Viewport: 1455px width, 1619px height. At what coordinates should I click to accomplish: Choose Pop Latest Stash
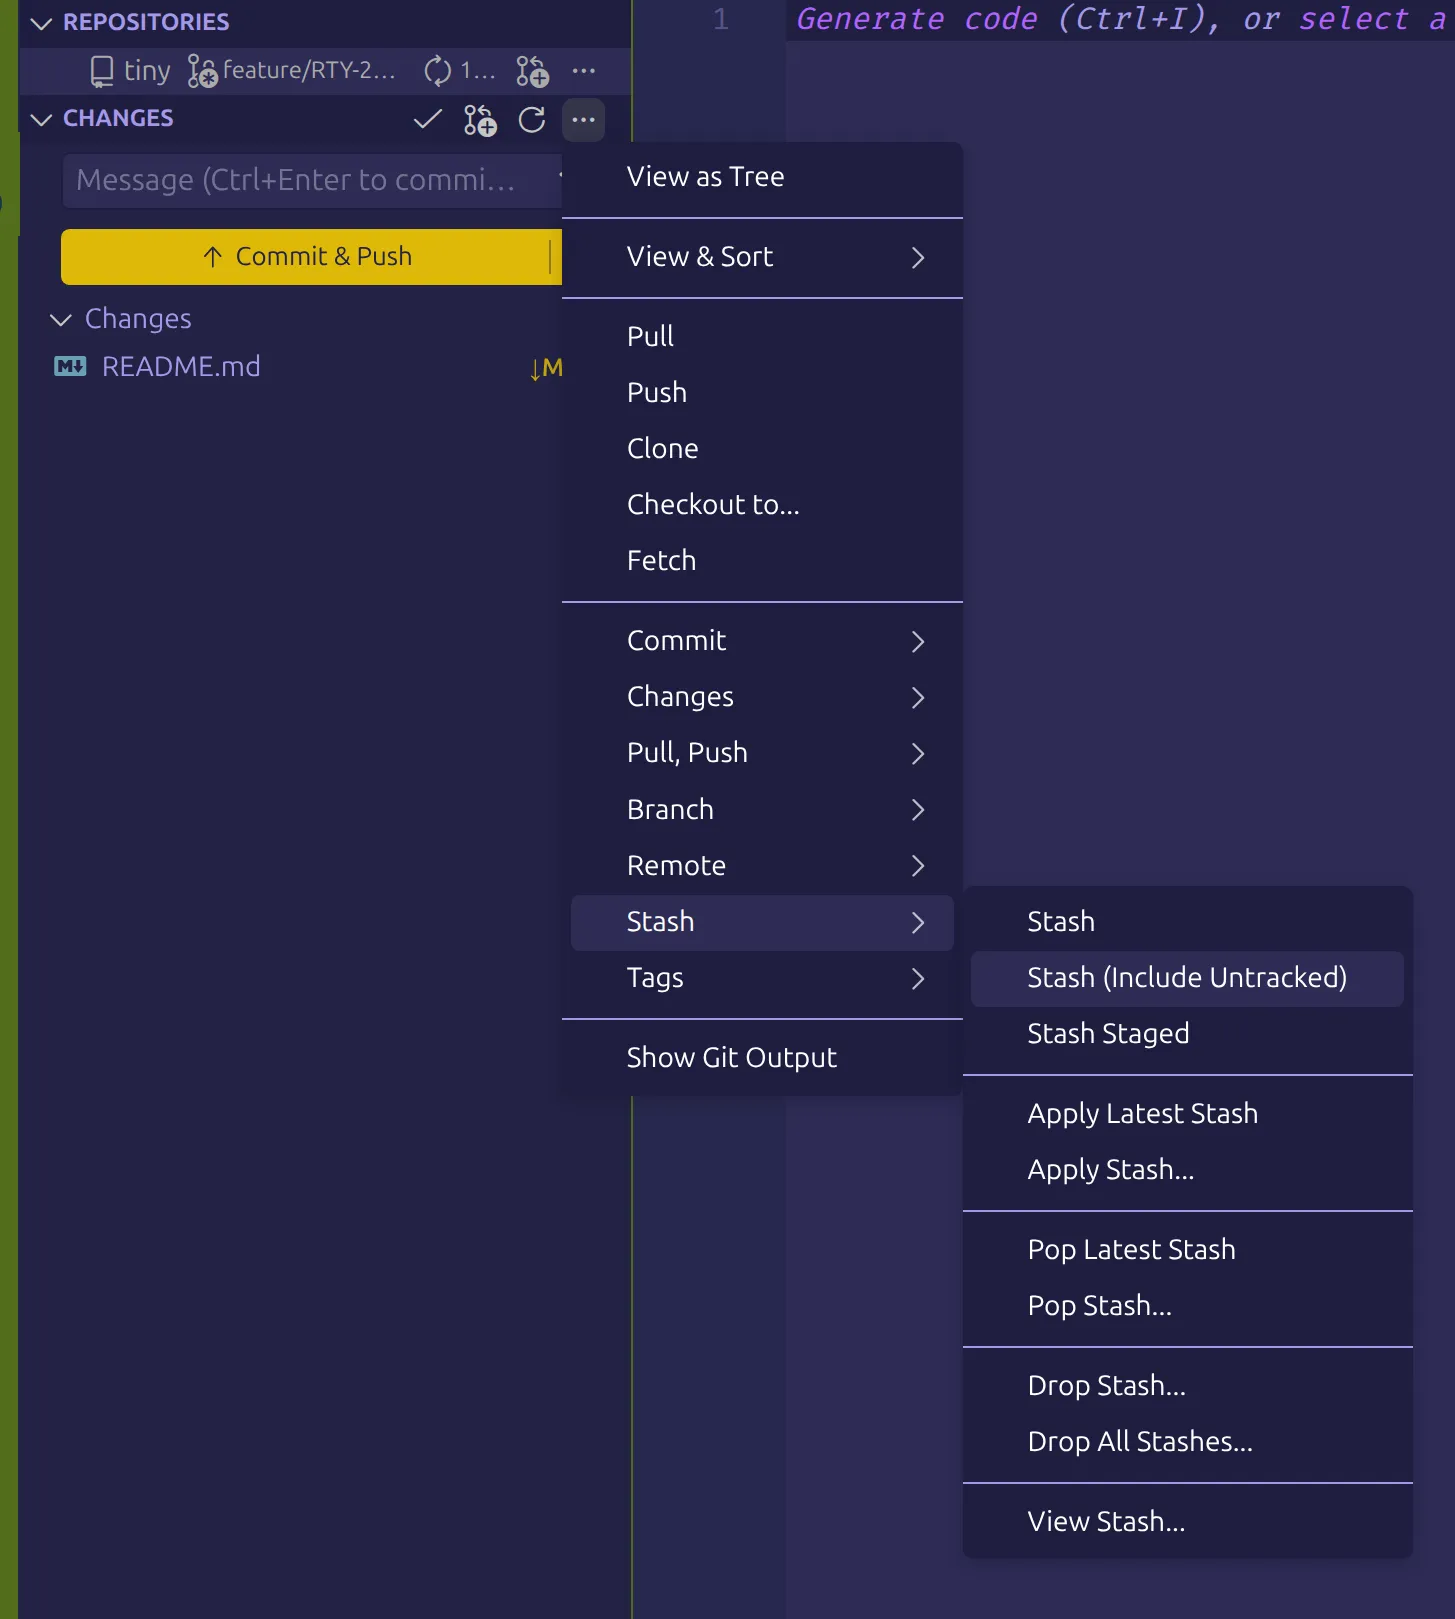(x=1131, y=1249)
